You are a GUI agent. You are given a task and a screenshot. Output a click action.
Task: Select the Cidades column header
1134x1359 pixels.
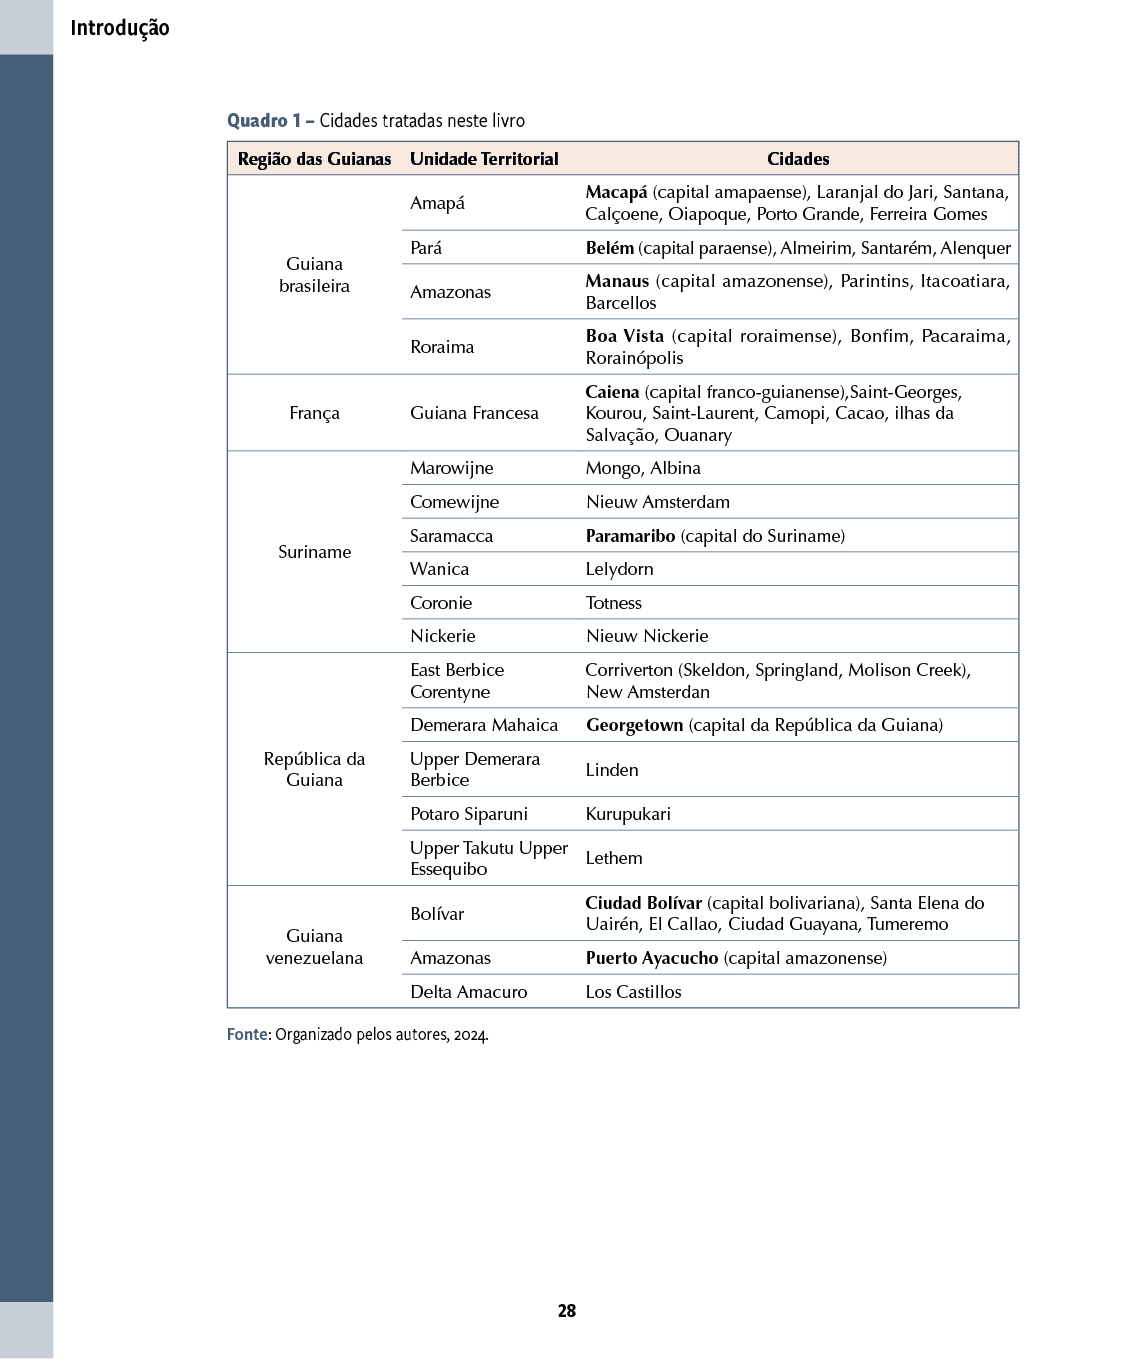(798, 159)
